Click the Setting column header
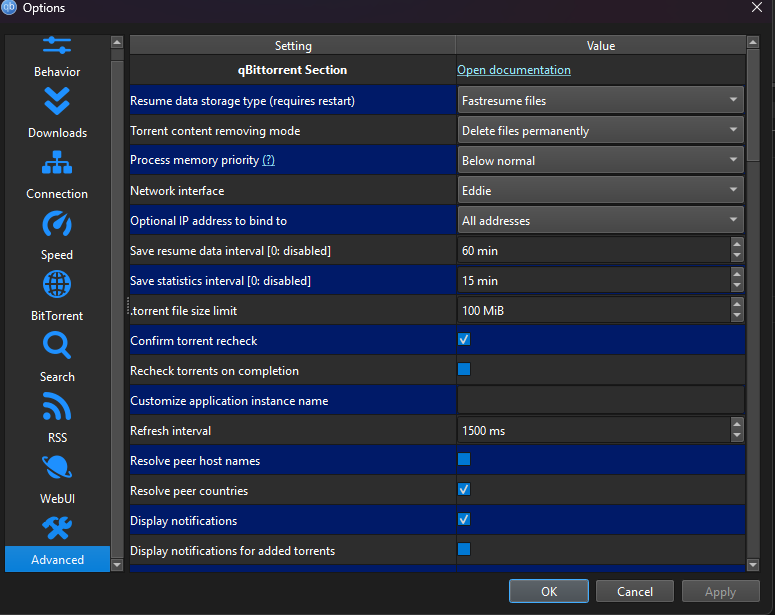 coord(293,45)
